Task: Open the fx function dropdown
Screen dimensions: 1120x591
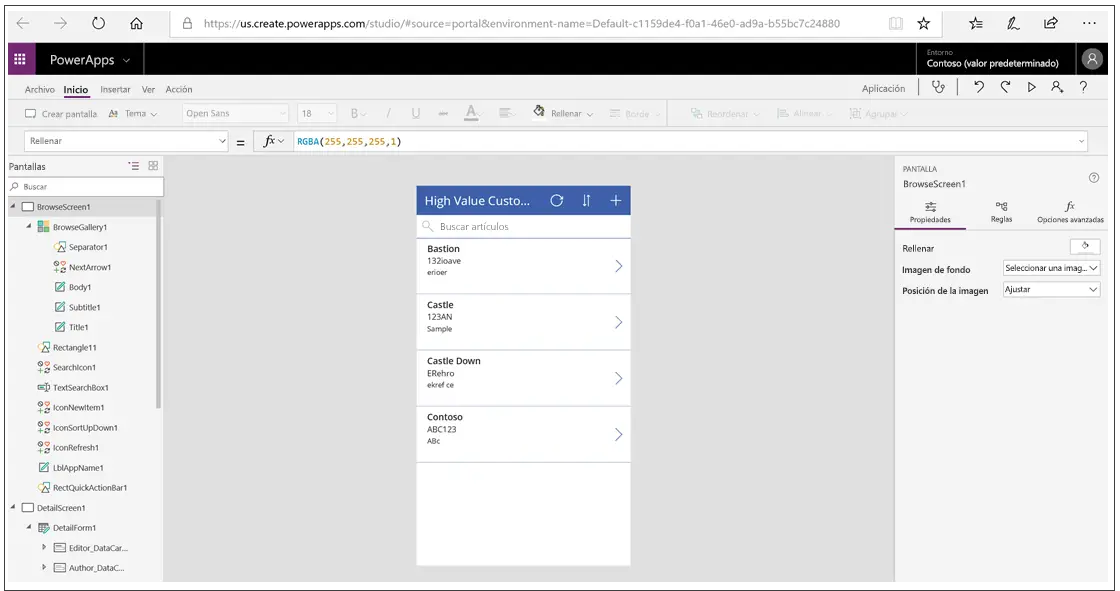Action: point(274,141)
